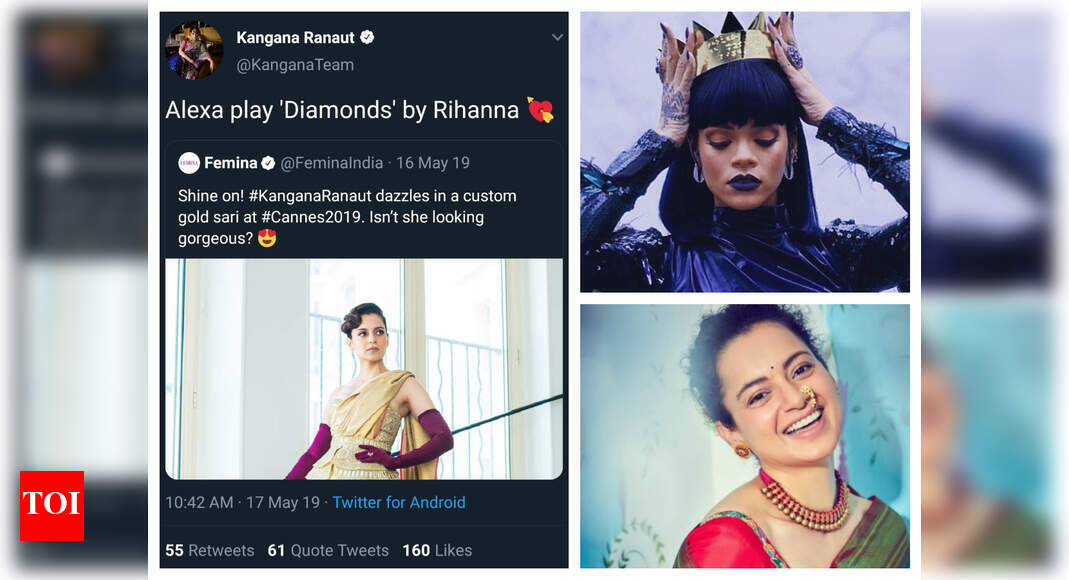Open the Rihanna crown photo

(x=745, y=152)
